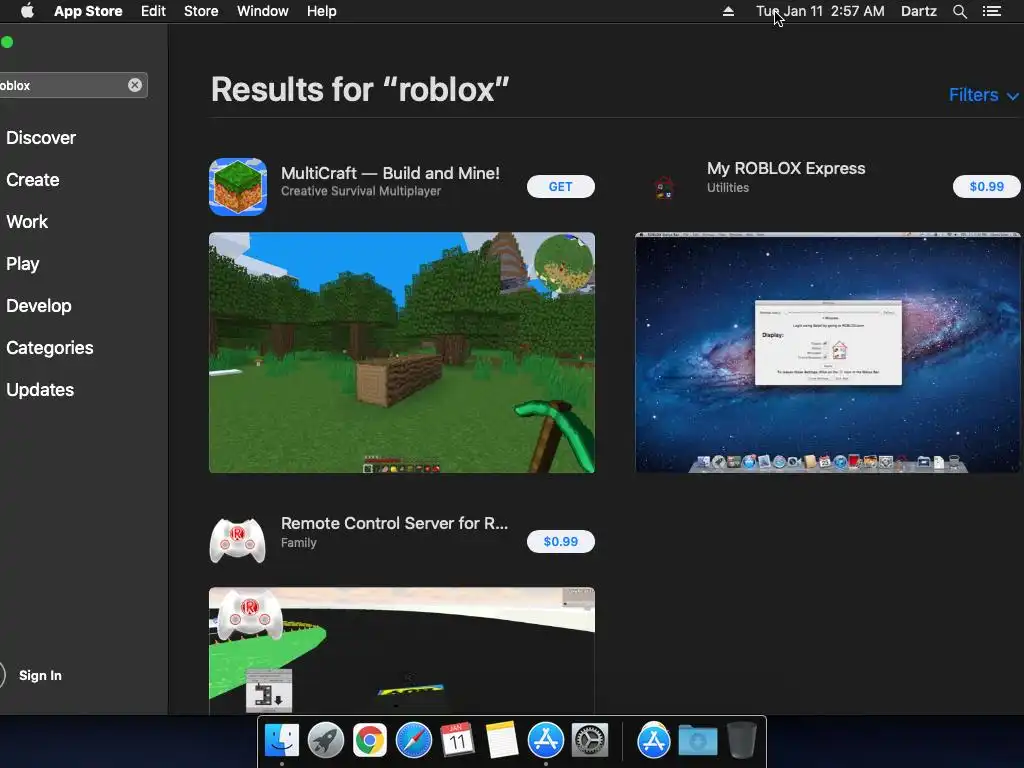Click the Utilities category label
The height and width of the screenshot is (768, 1024).
tap(728, 187)
